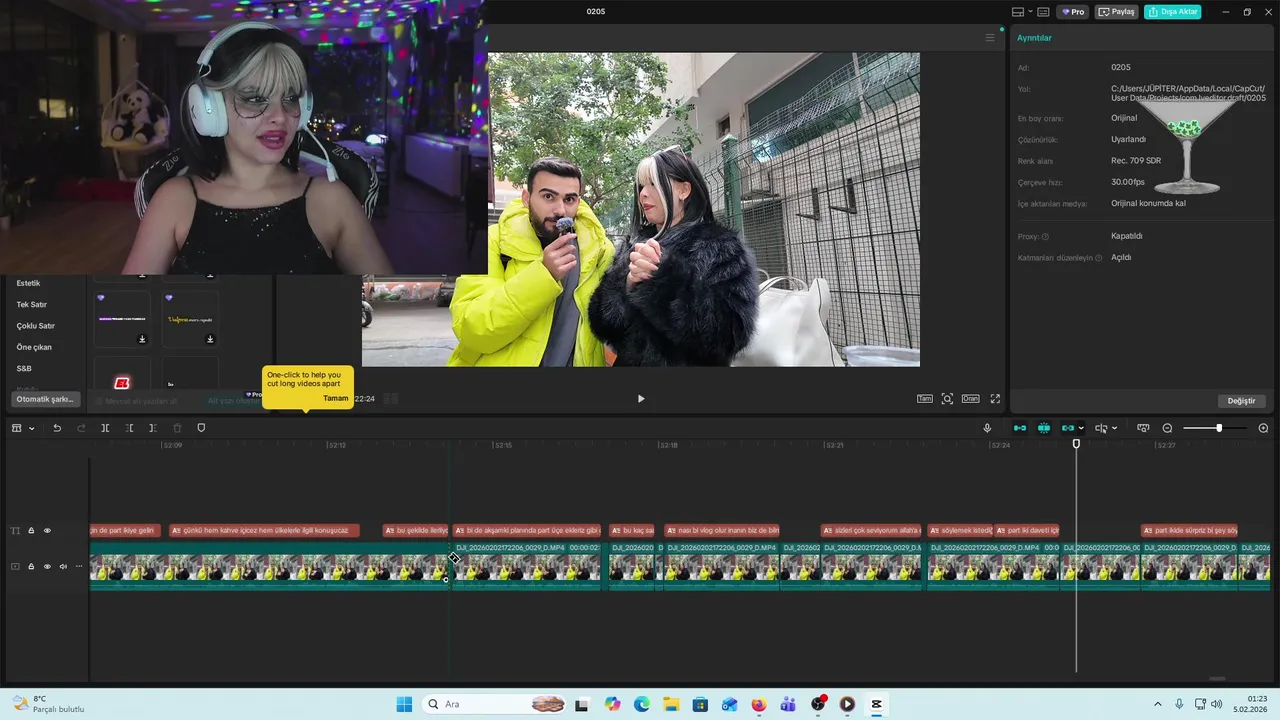Click the preview axis split-cursor icon
1280x720 pixels.
pos(1101,428)
